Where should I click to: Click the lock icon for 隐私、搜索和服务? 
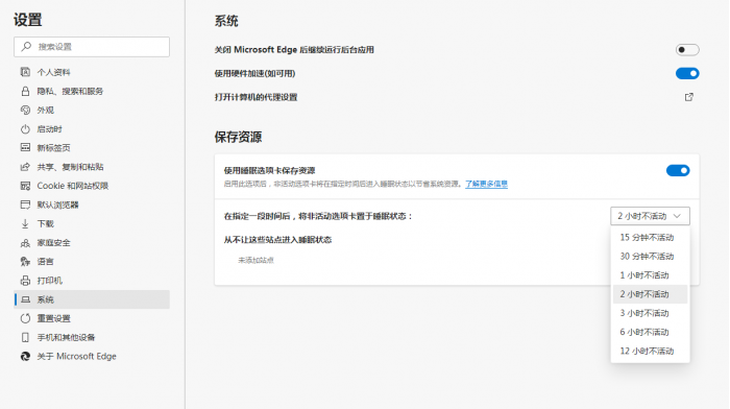tap(26, 91)
